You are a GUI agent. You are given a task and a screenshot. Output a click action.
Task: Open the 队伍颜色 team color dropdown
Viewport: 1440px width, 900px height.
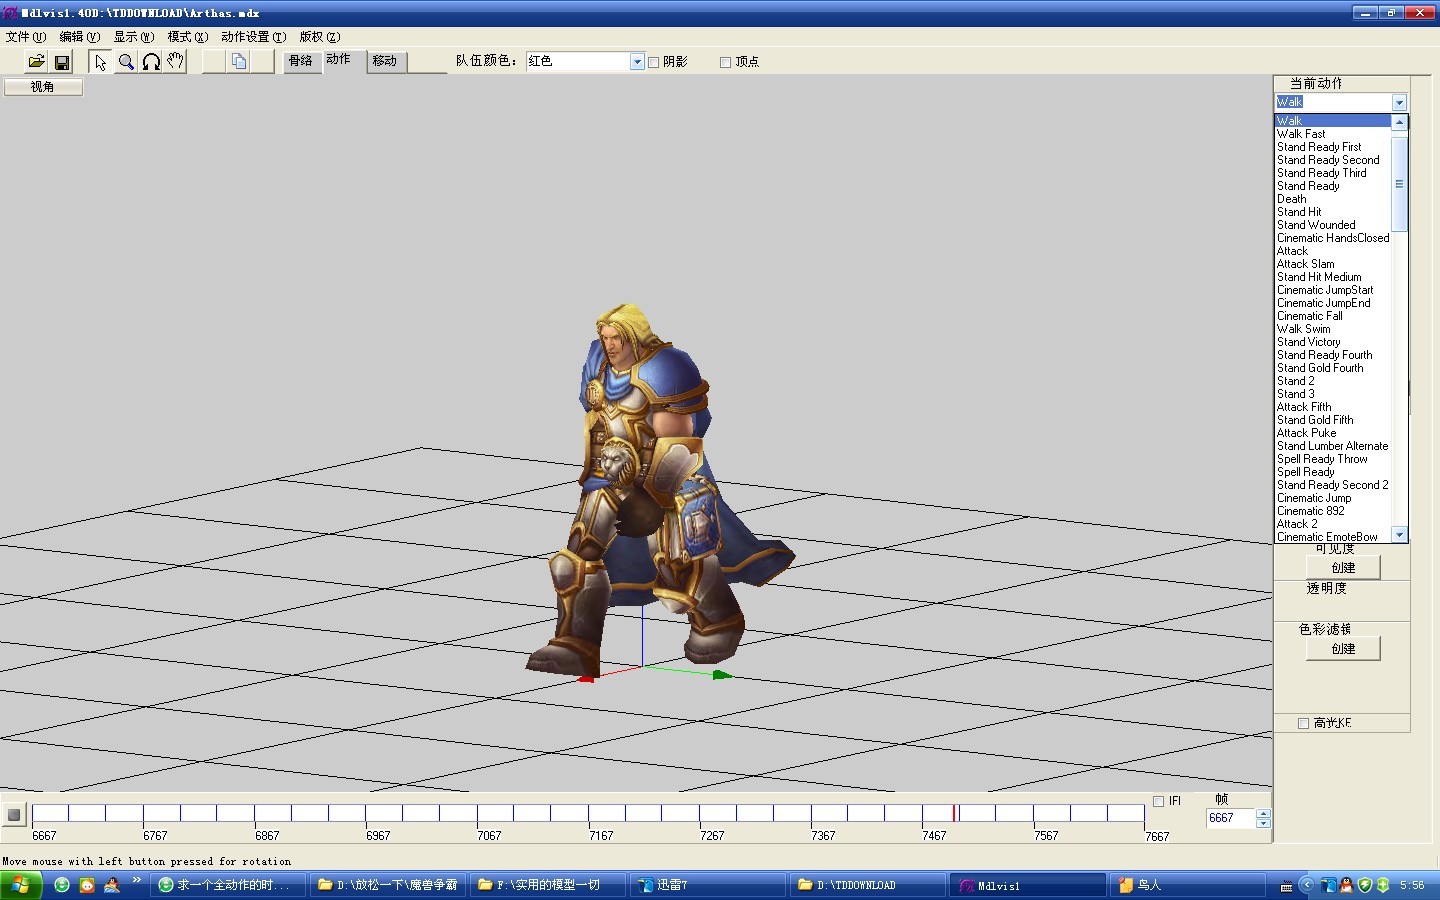coord(637,62)
